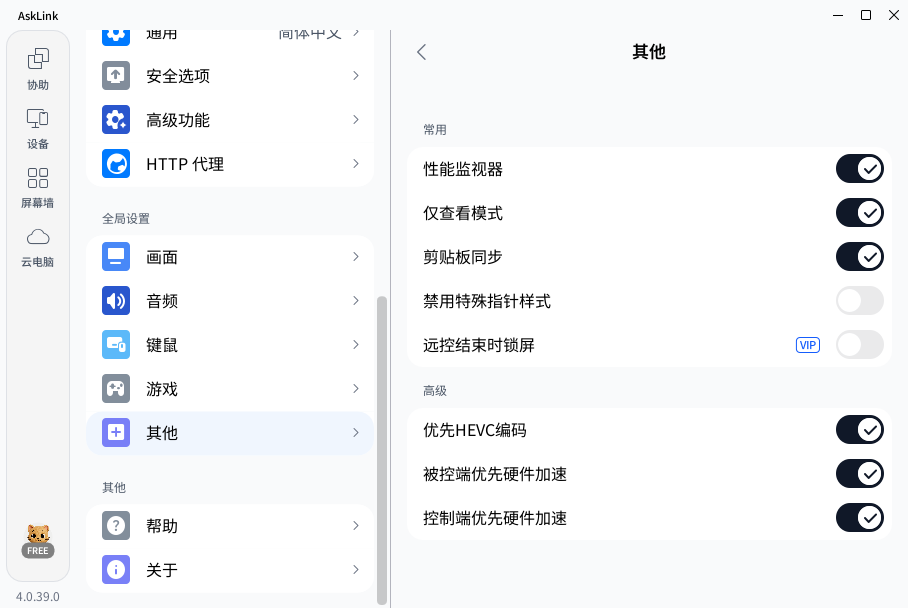Viewport: 908px width, 608px height.
Task: Expand 键鼠 settings chevron
Action: (x=356, y=345)
